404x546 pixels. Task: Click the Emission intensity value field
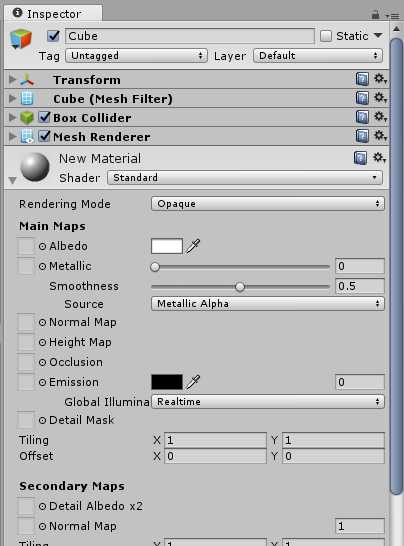[360, 382]
